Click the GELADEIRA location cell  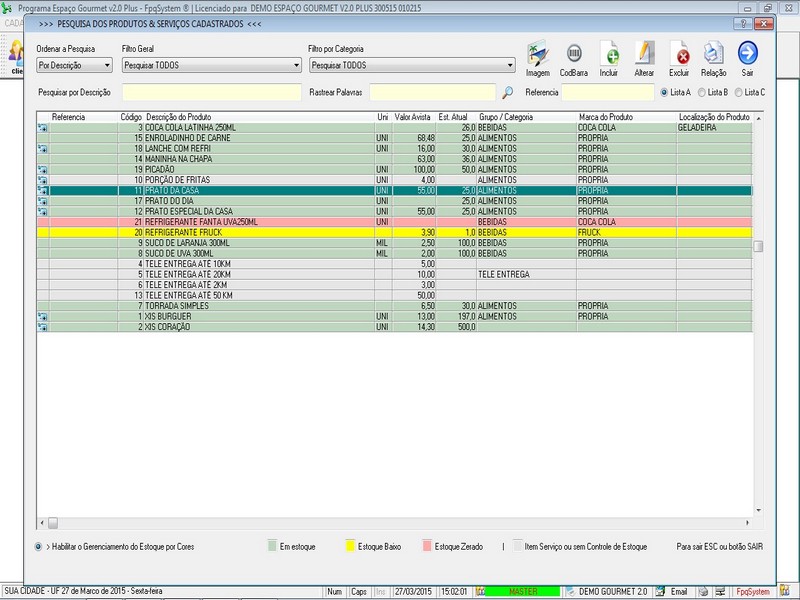click(714, 128)
